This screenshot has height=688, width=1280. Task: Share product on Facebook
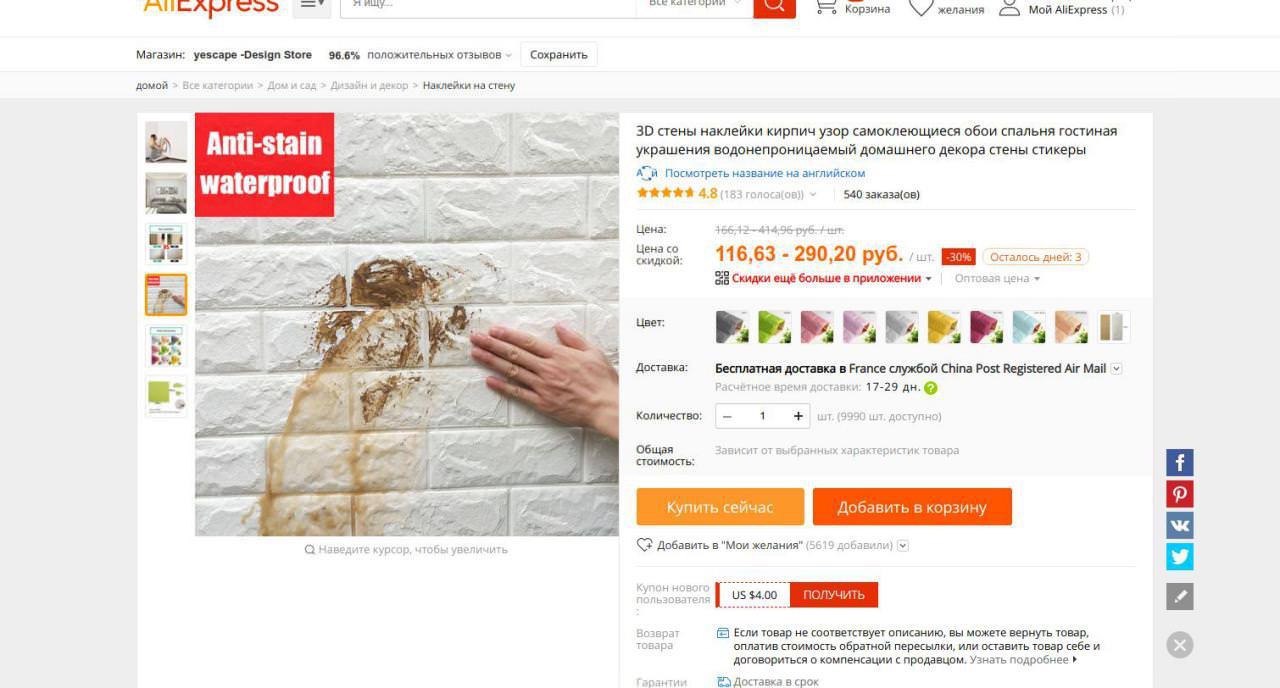click(1180, 462)
